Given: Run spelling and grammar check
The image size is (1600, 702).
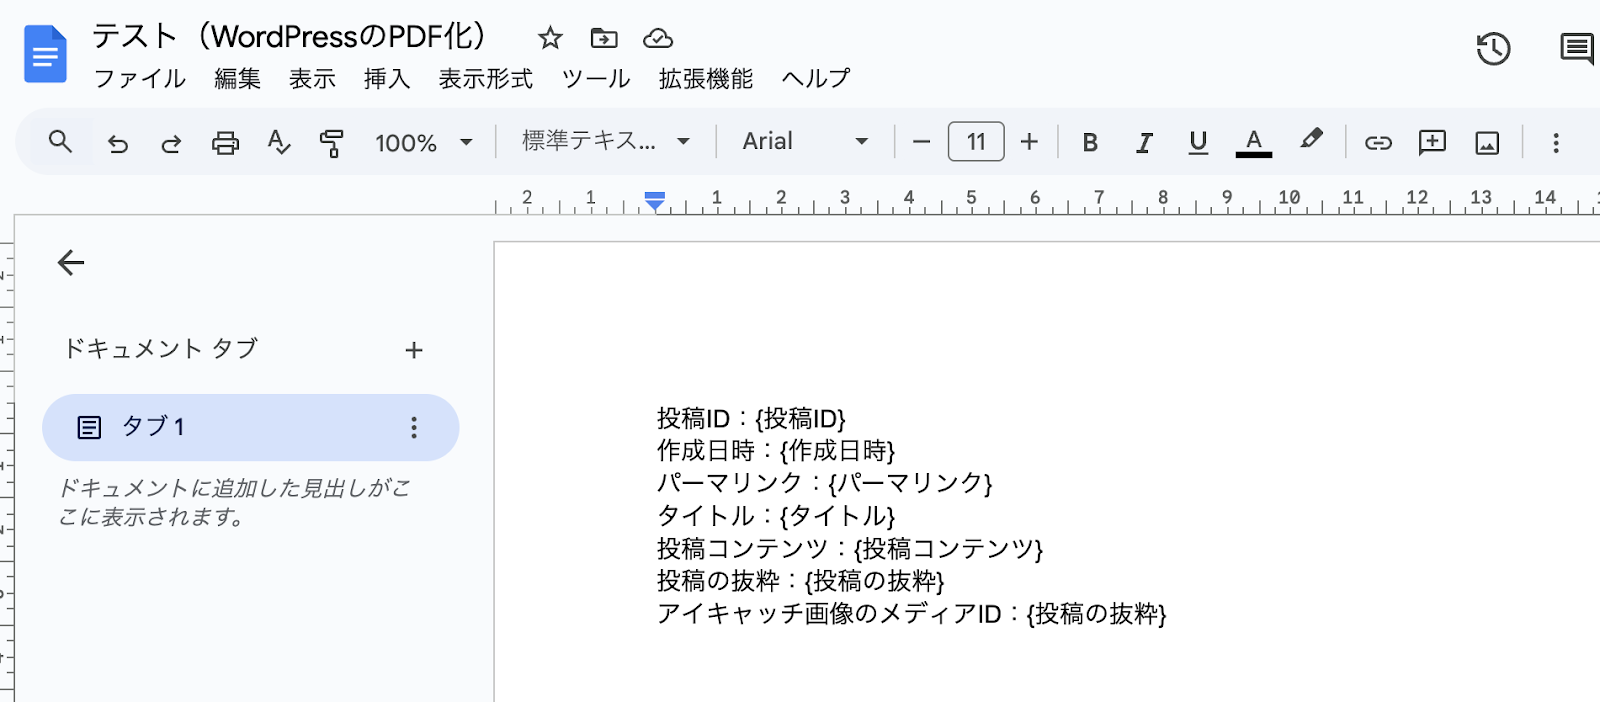Looking at the screenshot, I should pos(279,143).
